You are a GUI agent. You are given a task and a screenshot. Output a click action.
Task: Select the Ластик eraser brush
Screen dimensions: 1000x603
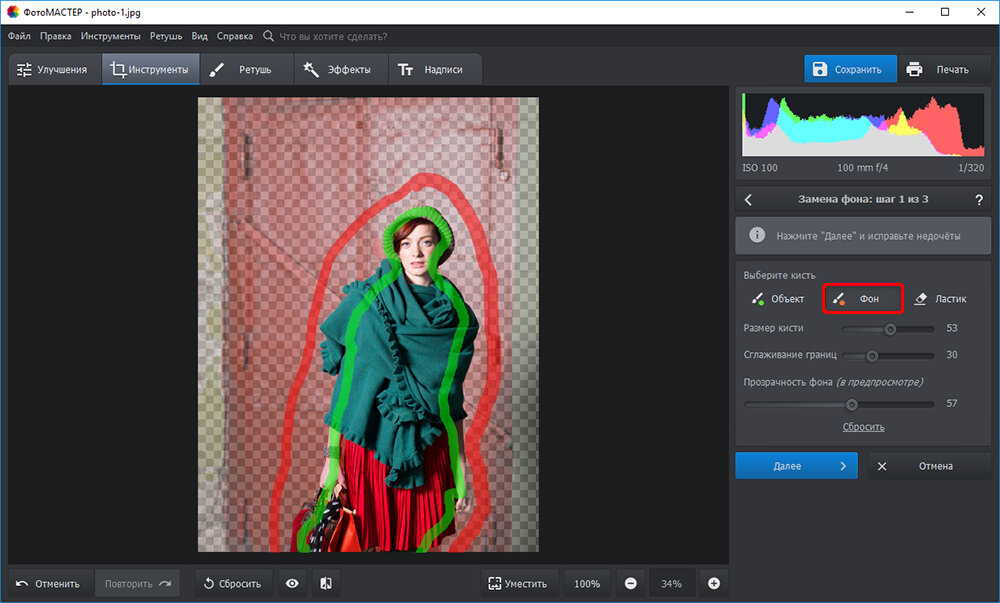point(940,298)
